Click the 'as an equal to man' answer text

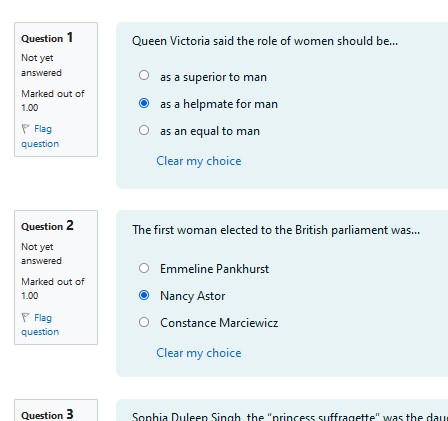click(210, 131)
